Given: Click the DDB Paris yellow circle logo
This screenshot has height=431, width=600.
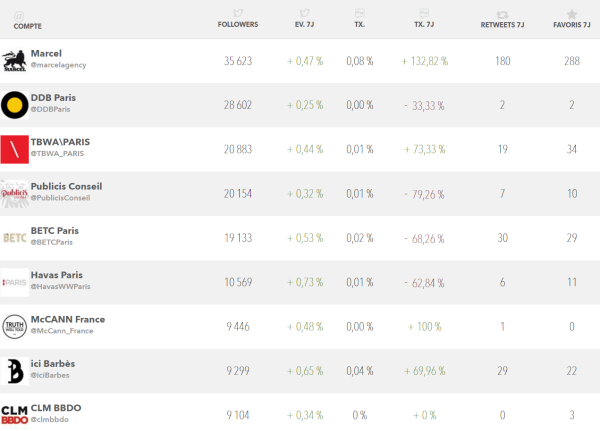Looking at the screenshot, I should (15, 104).
